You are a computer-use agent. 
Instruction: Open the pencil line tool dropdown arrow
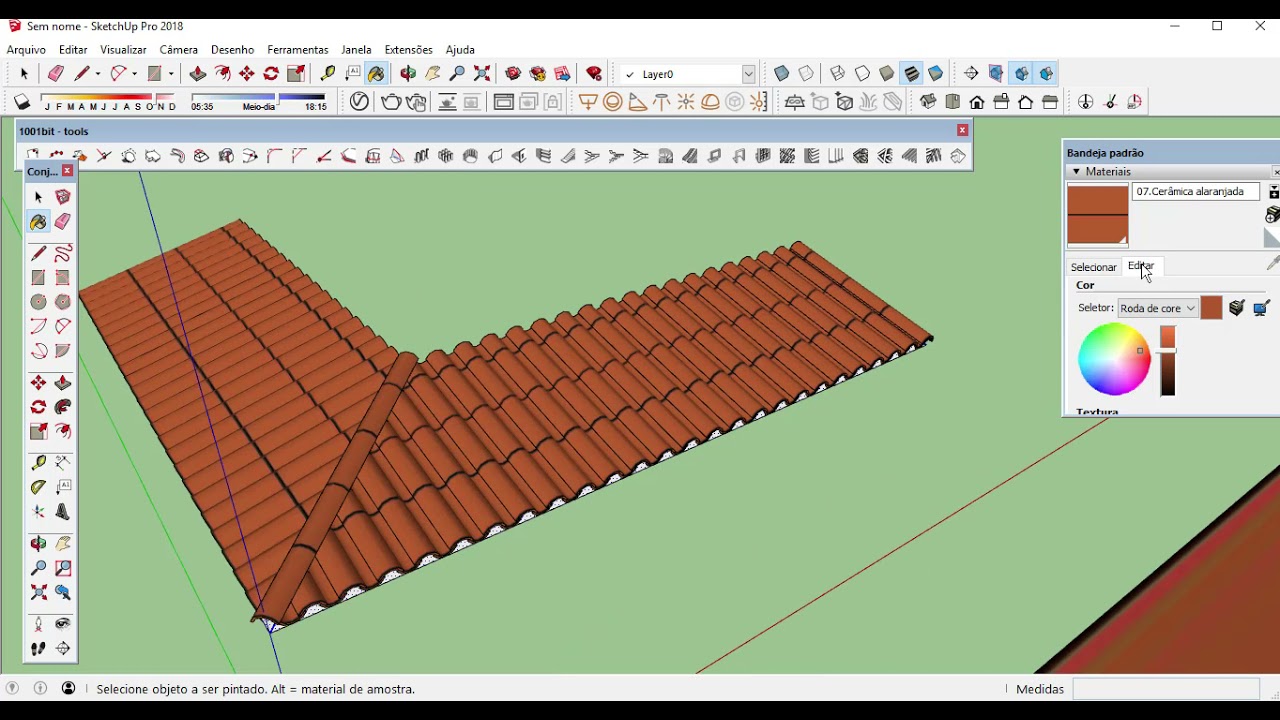[98, 74]
